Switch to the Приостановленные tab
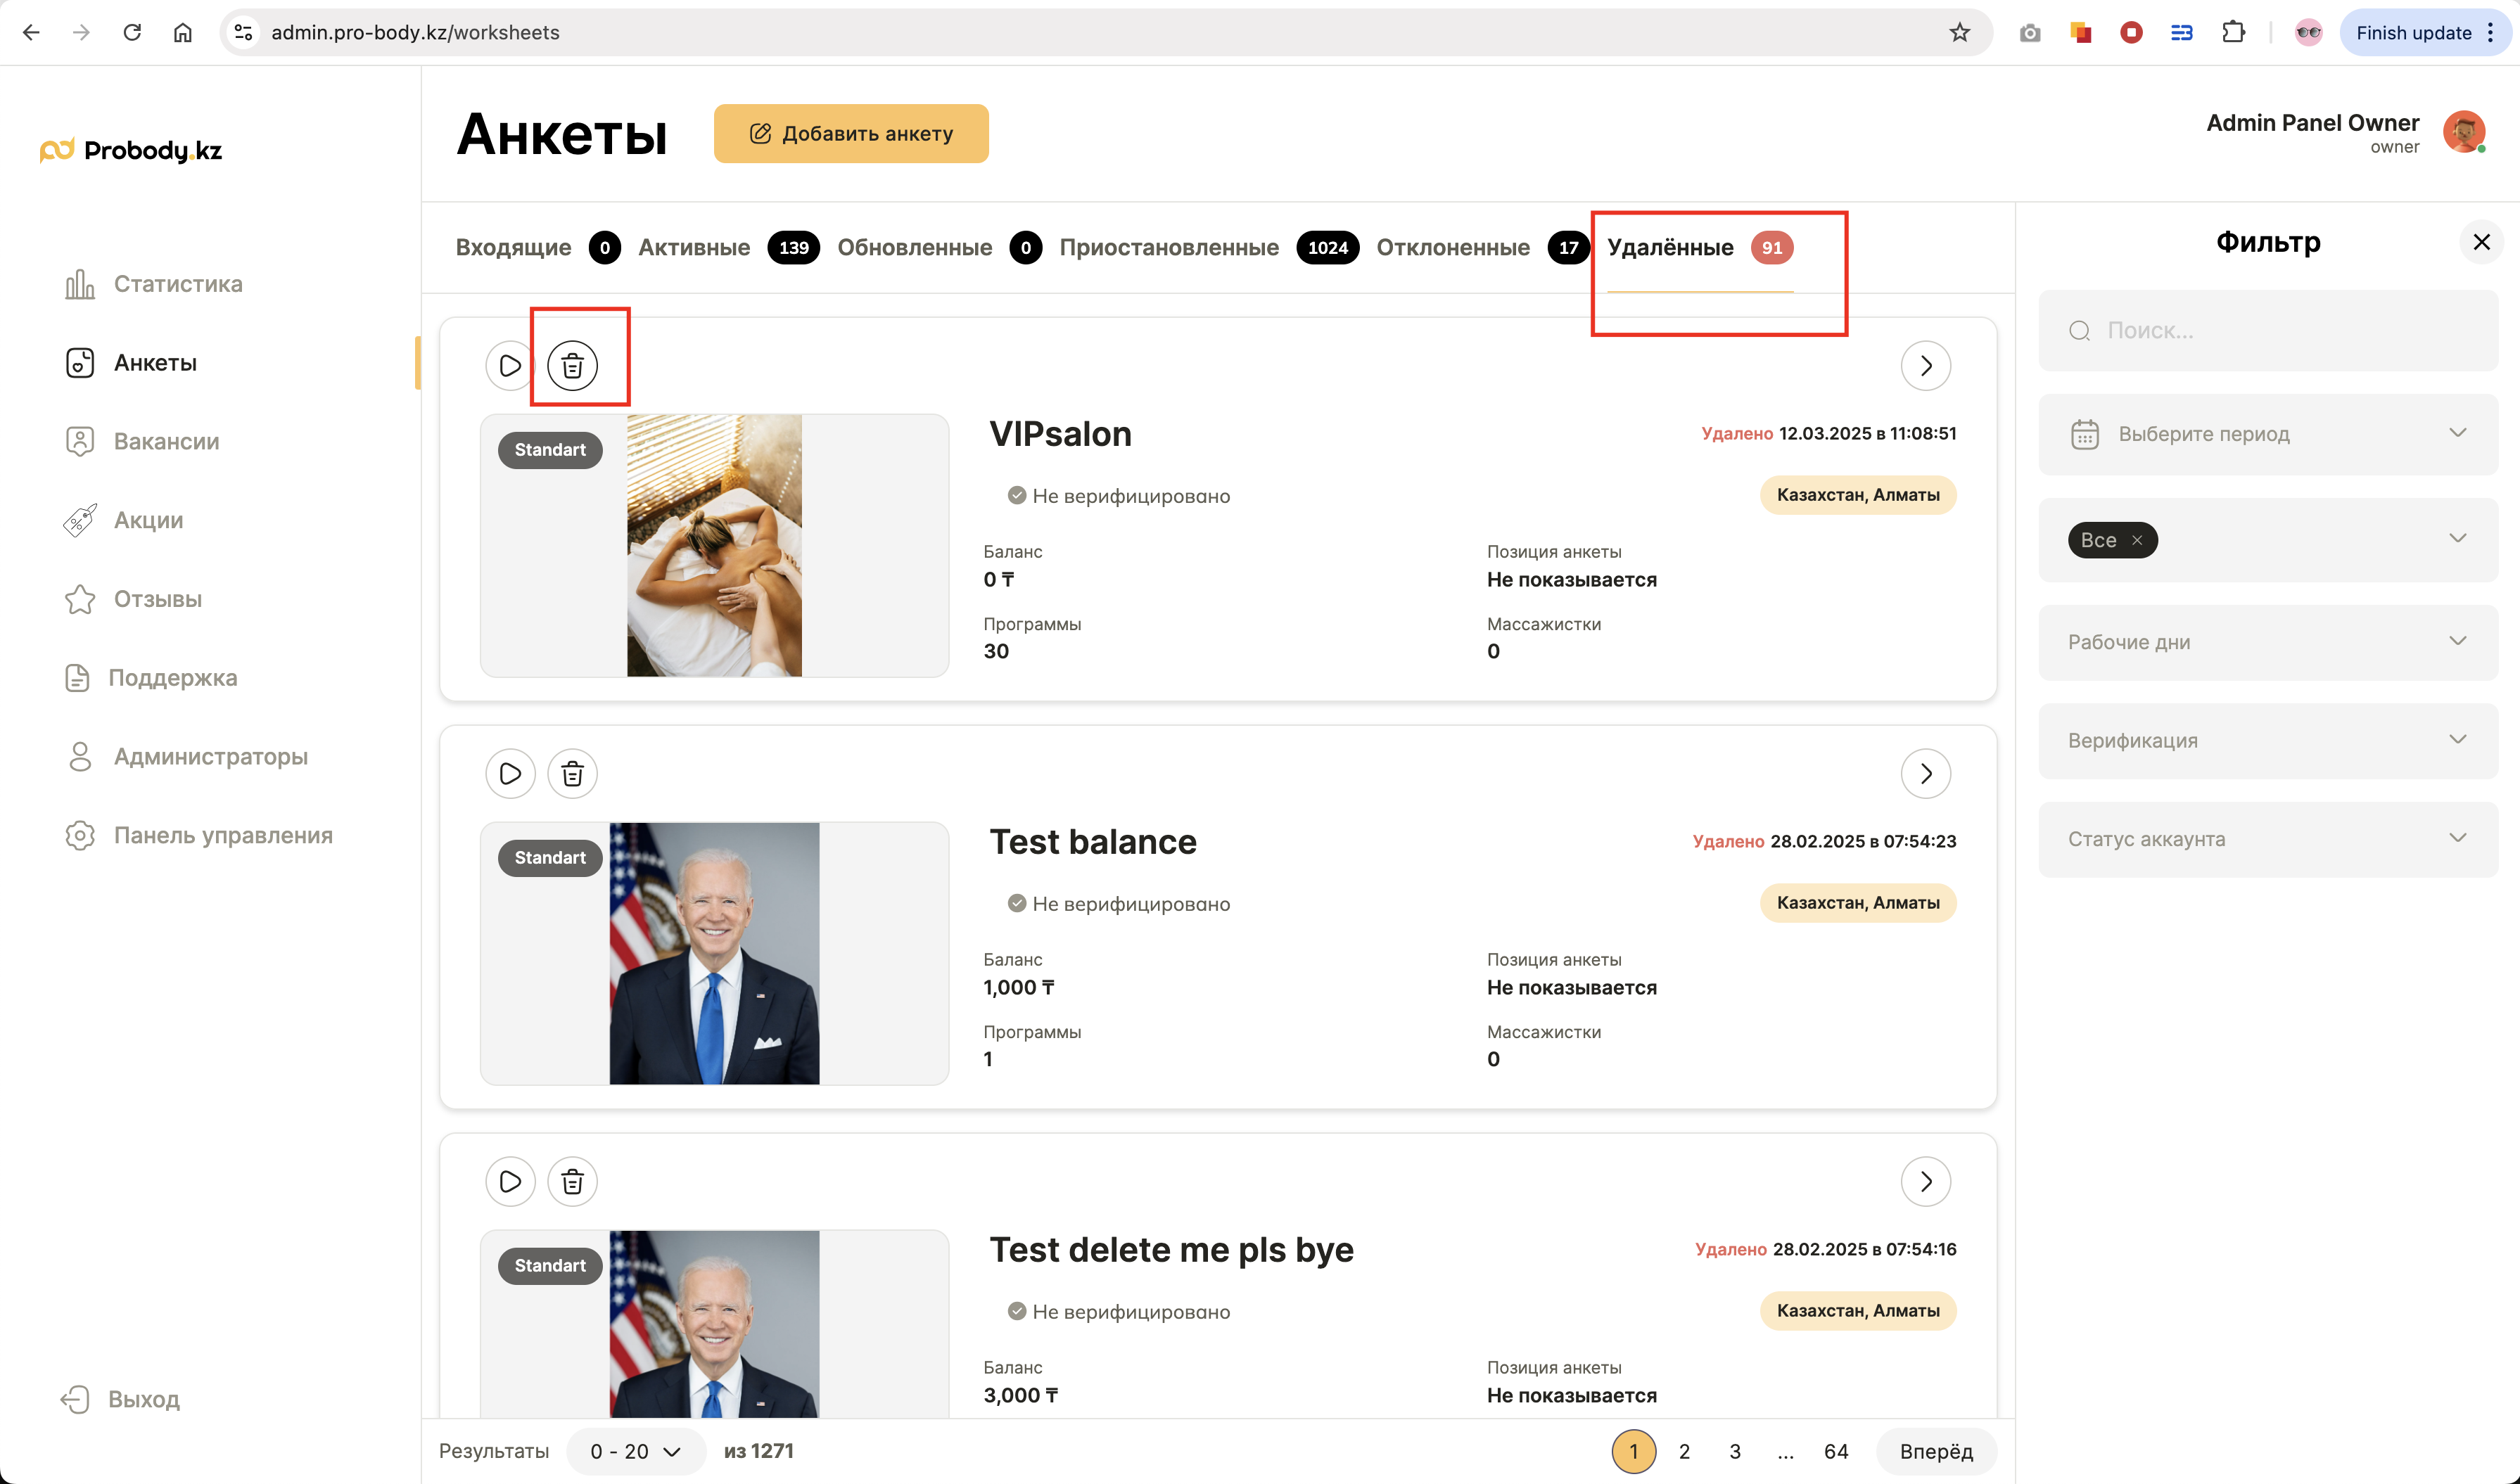The height and width of the screenshot is (1484, 2520). [1168, 248]
